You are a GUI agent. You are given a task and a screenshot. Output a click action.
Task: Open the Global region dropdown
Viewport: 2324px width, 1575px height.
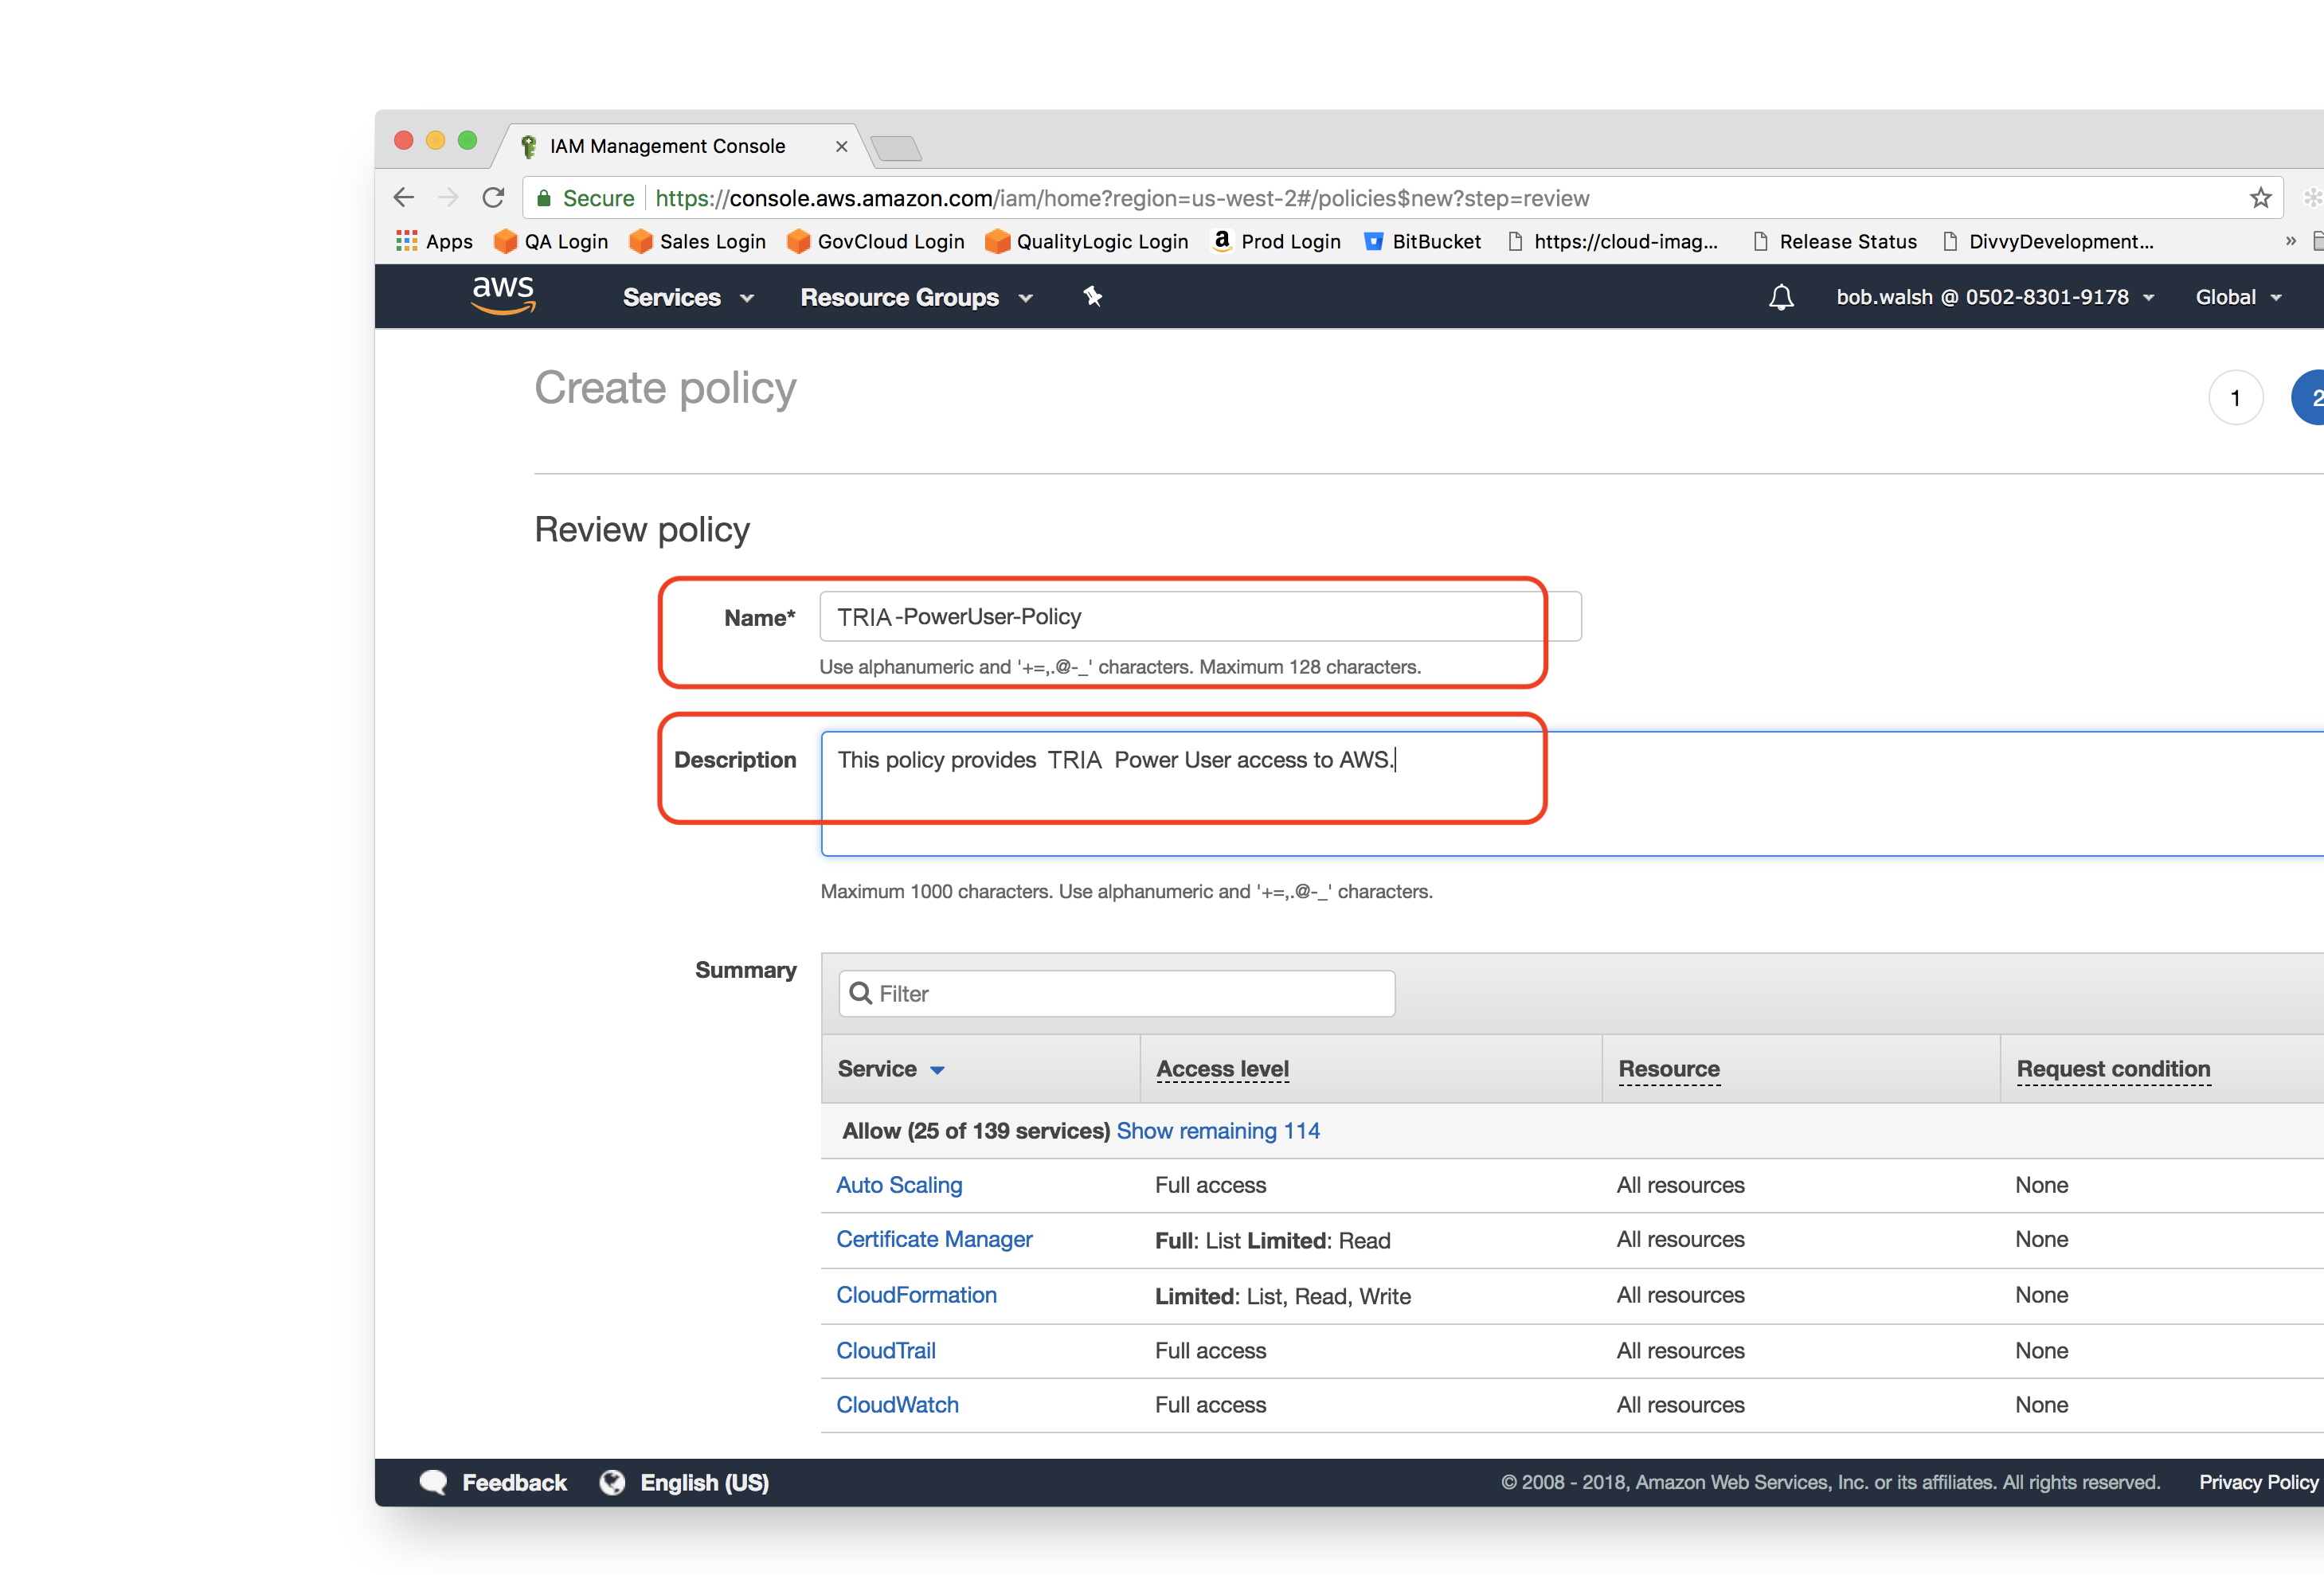pos(2238,297)
